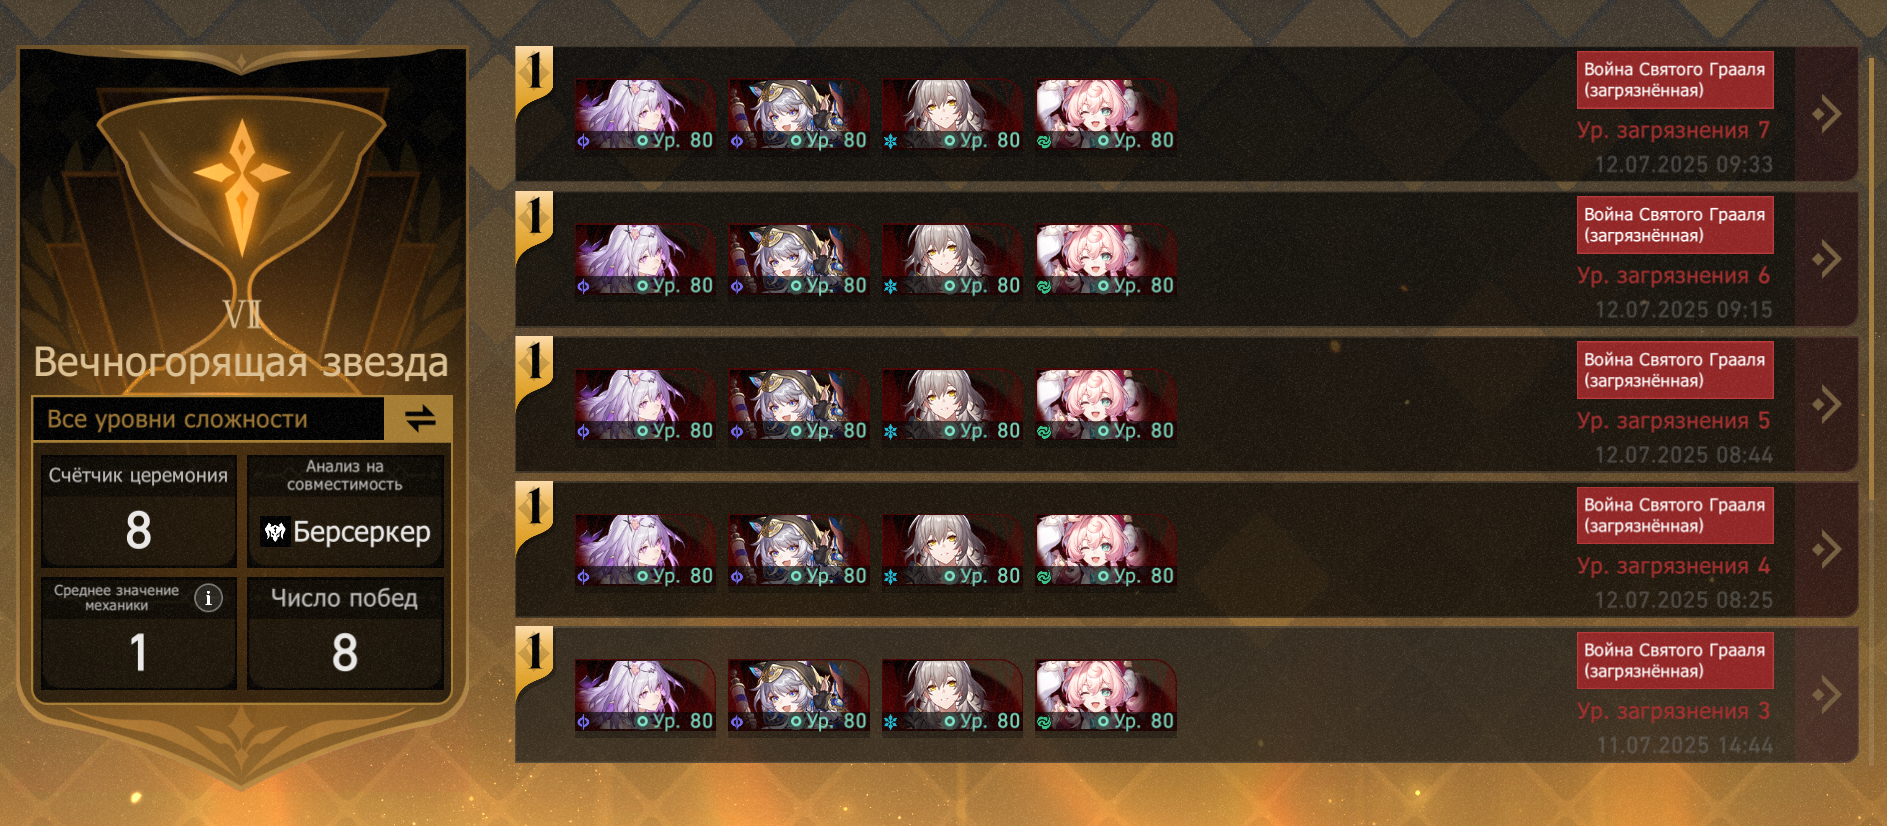Screen dimensions: 1887x826
Task: Click gray-haired character in second team row
Action: (x=952, y=260)
